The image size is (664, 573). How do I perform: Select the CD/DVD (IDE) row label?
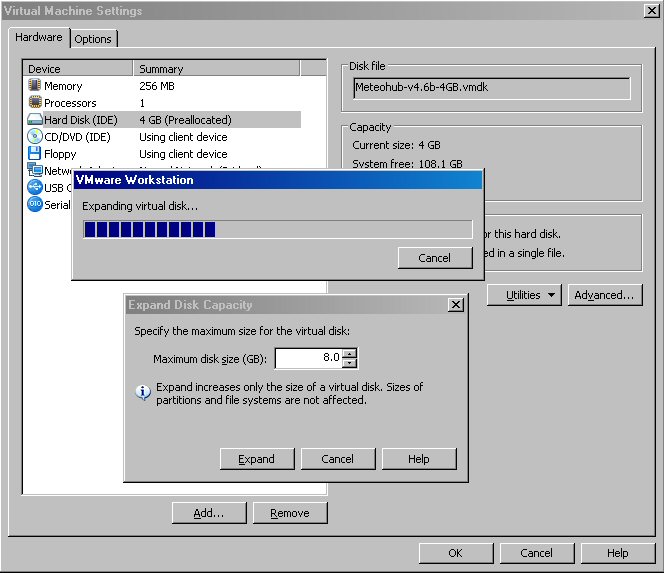[x=77, y=137]
